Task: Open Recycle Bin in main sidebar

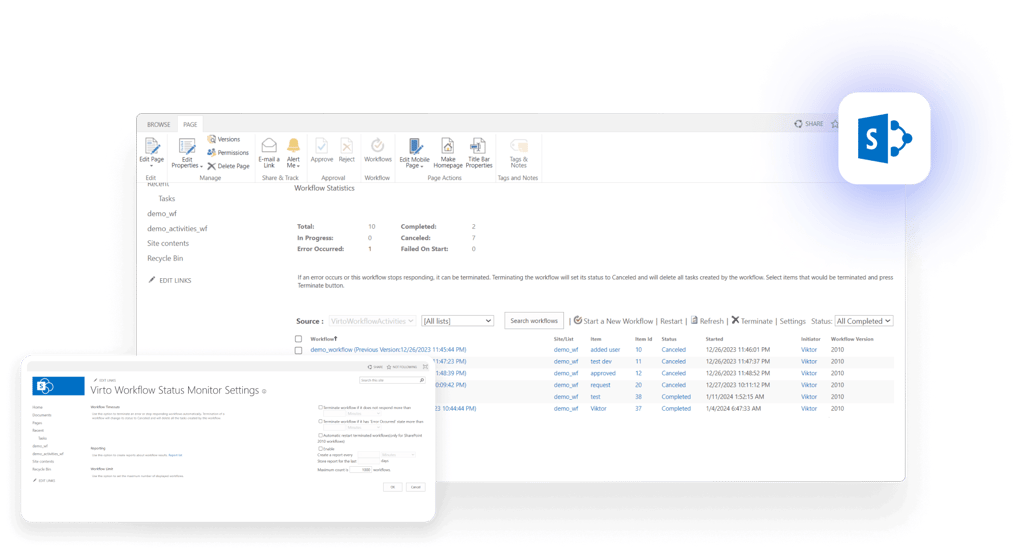Action: 165,258
